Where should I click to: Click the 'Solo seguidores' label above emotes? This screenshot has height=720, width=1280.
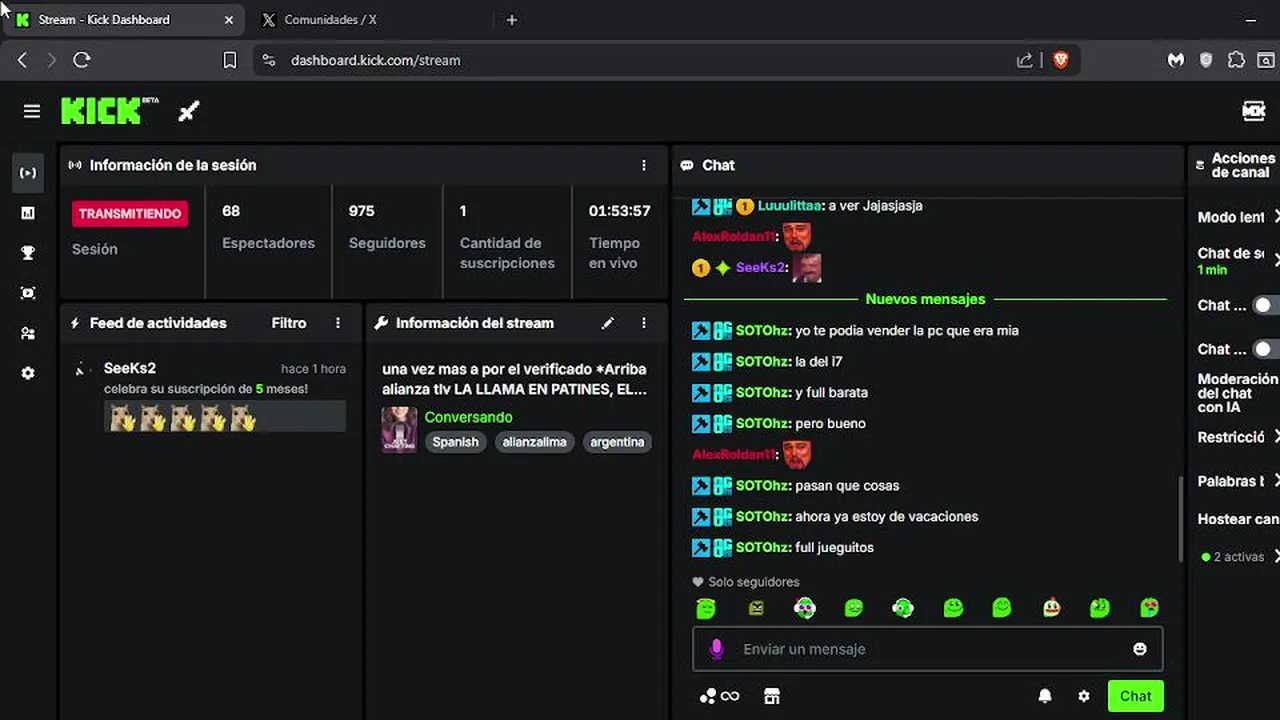point(754,582)
